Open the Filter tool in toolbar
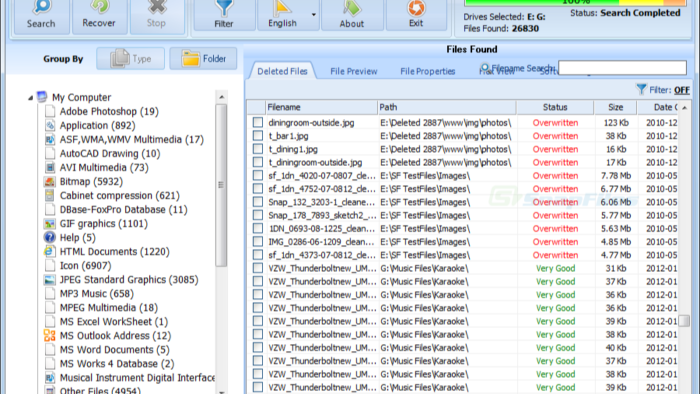Viewport: 700px width, 394px height. [224, 15]
